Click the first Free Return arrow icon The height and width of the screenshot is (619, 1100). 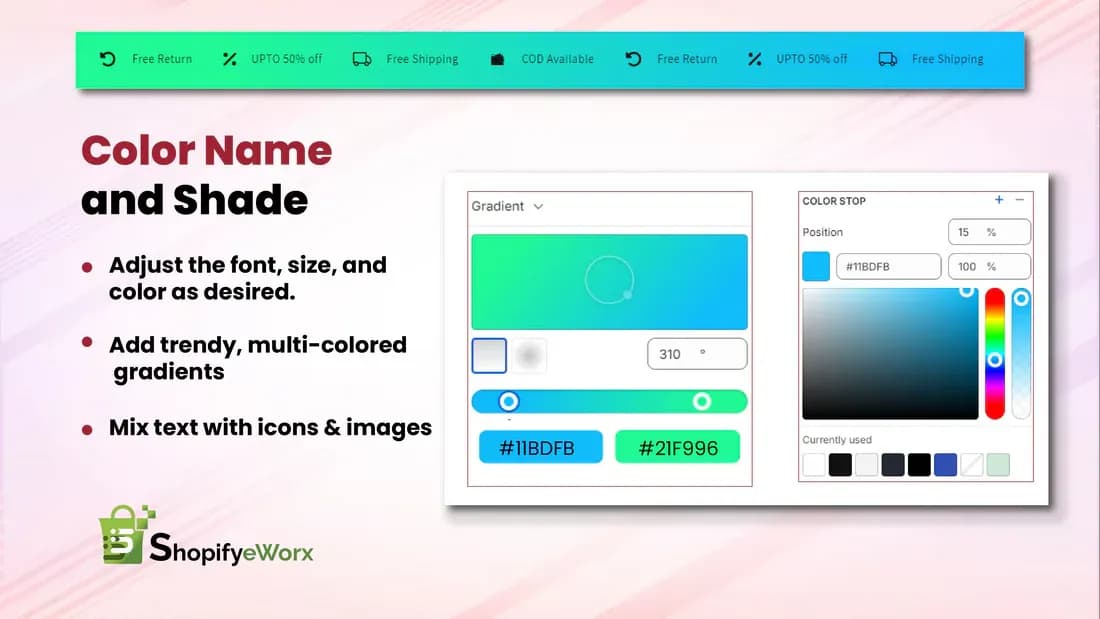107,59
